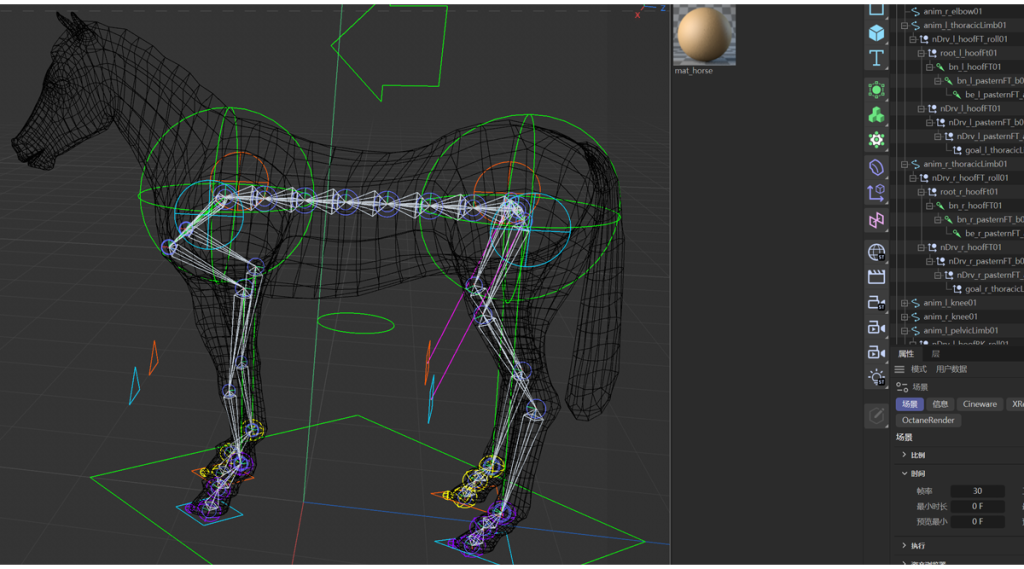The width and height of the screenshot is (1024, 569).
Task: Open the green cloner generator icon
Action: tap(876, 115)
